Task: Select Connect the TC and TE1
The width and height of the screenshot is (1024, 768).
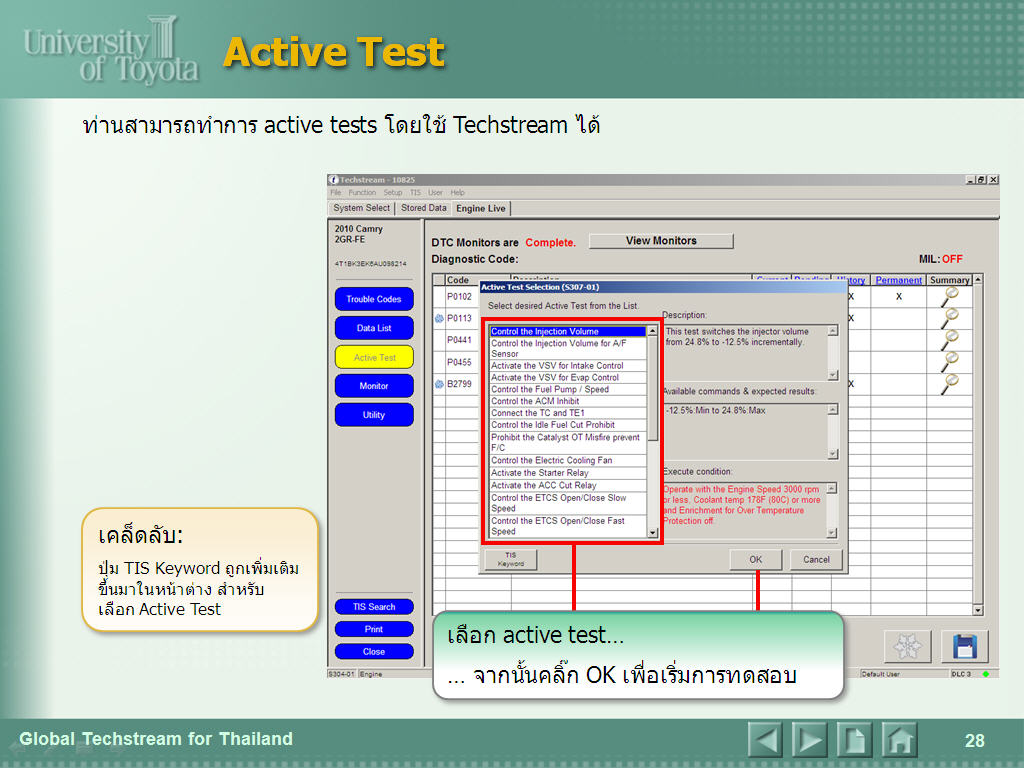Action: [x=568, y=413]
